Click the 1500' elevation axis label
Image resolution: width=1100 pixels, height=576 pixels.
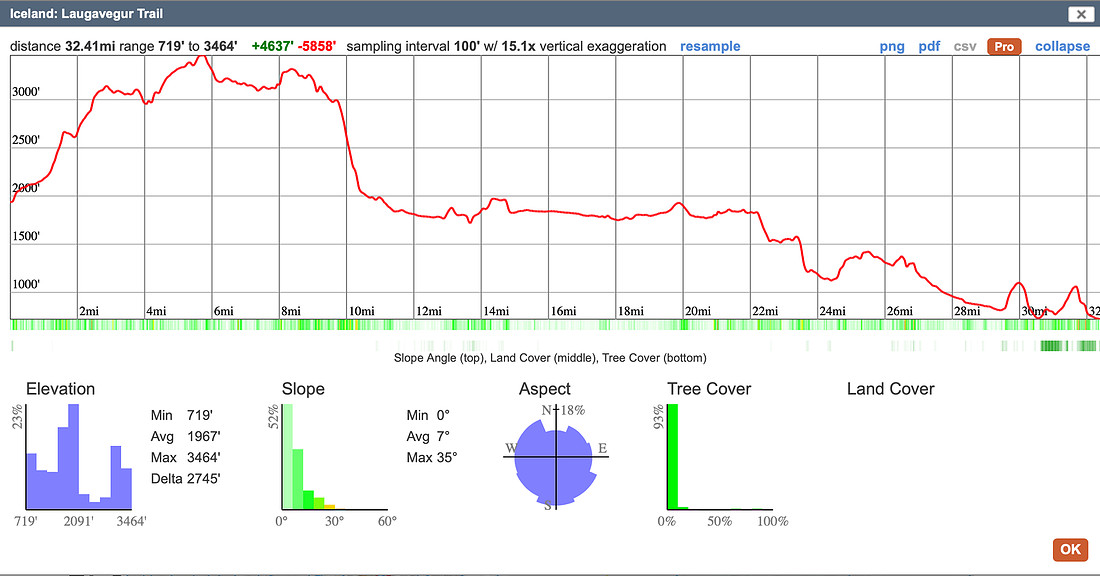[x=26, y=236]
